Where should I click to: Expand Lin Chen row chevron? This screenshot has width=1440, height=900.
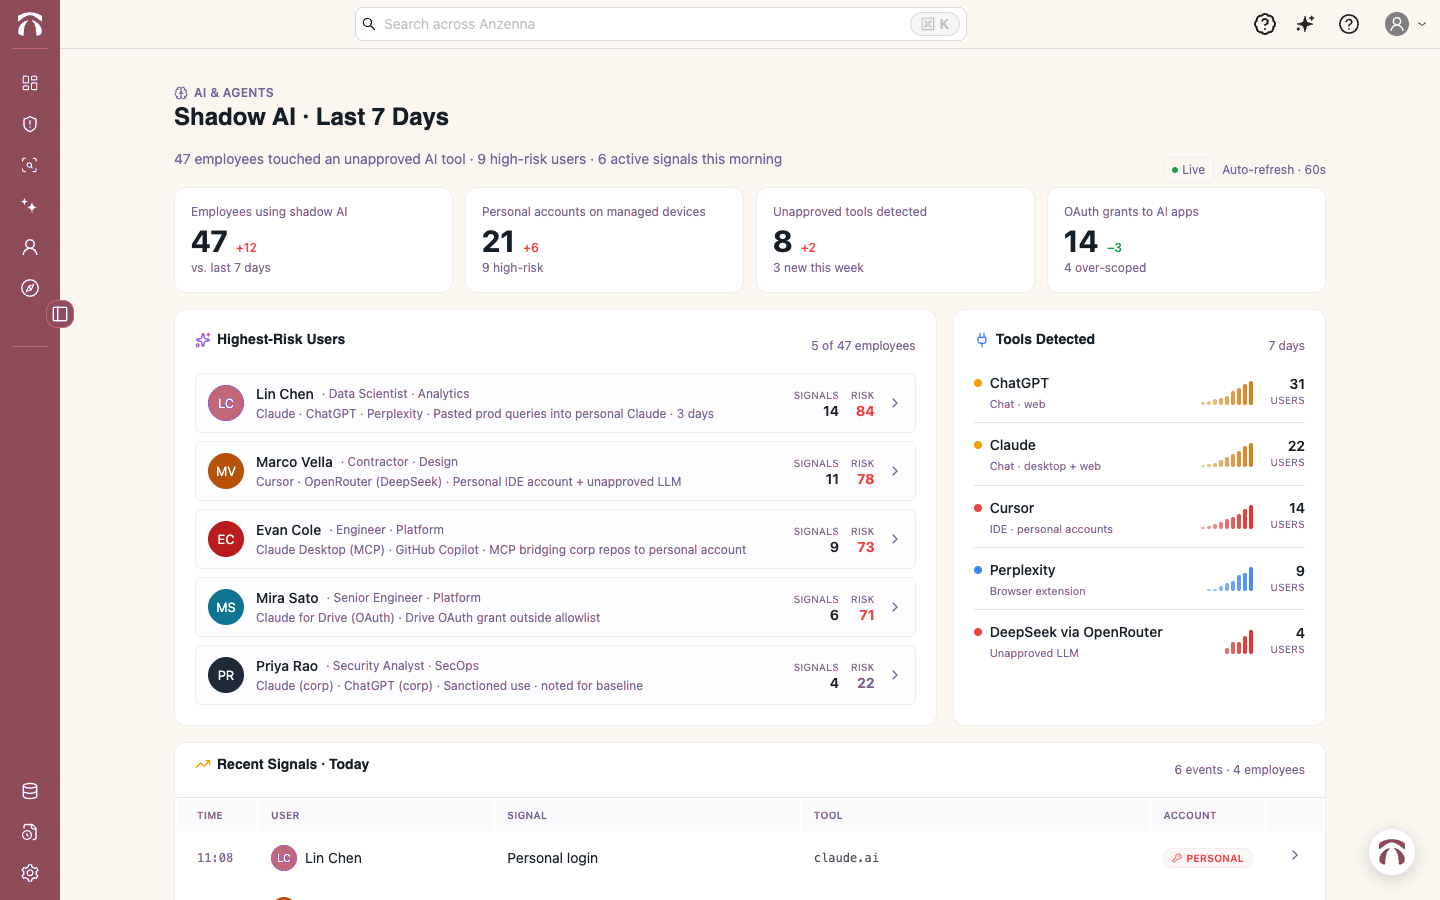pyautogui.click(x=895, y=403)
